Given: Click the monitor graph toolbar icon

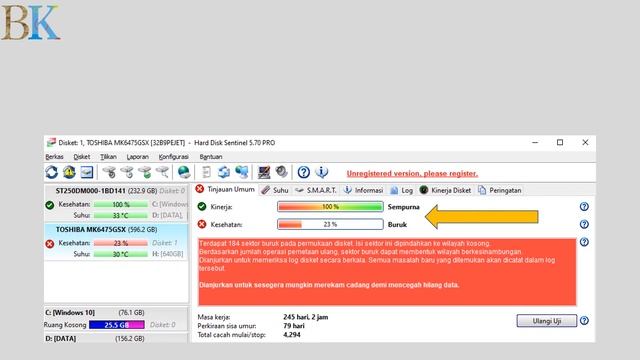Looking at the screenshot, I should click(x=264, y=172).
